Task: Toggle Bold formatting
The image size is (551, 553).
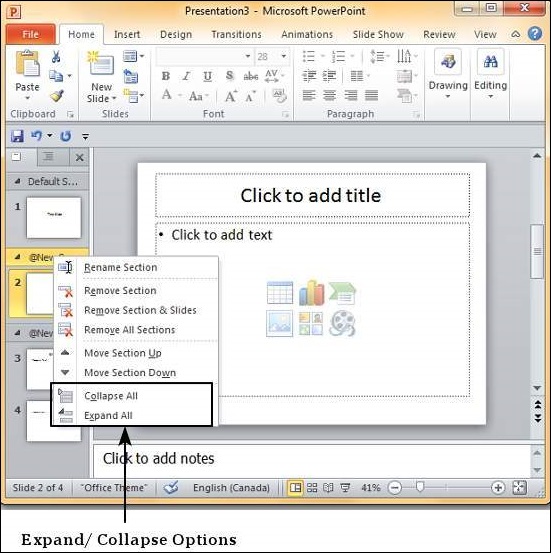Action: pos(165,76)
